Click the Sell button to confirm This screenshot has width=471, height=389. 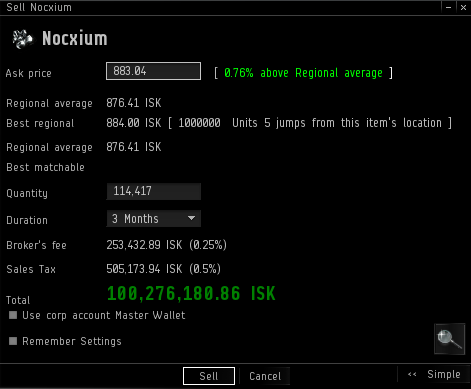[209, 376]
